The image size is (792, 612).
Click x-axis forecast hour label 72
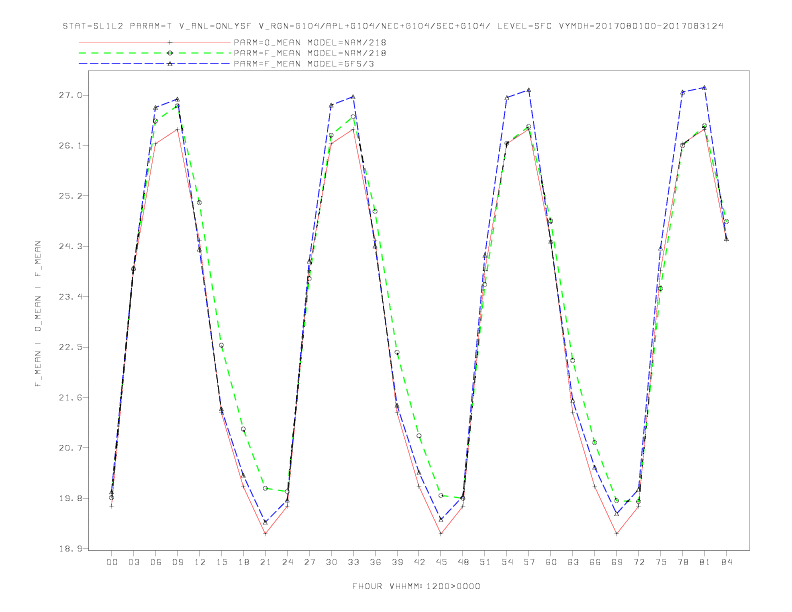pyautogui.click(x=639, y=562)
